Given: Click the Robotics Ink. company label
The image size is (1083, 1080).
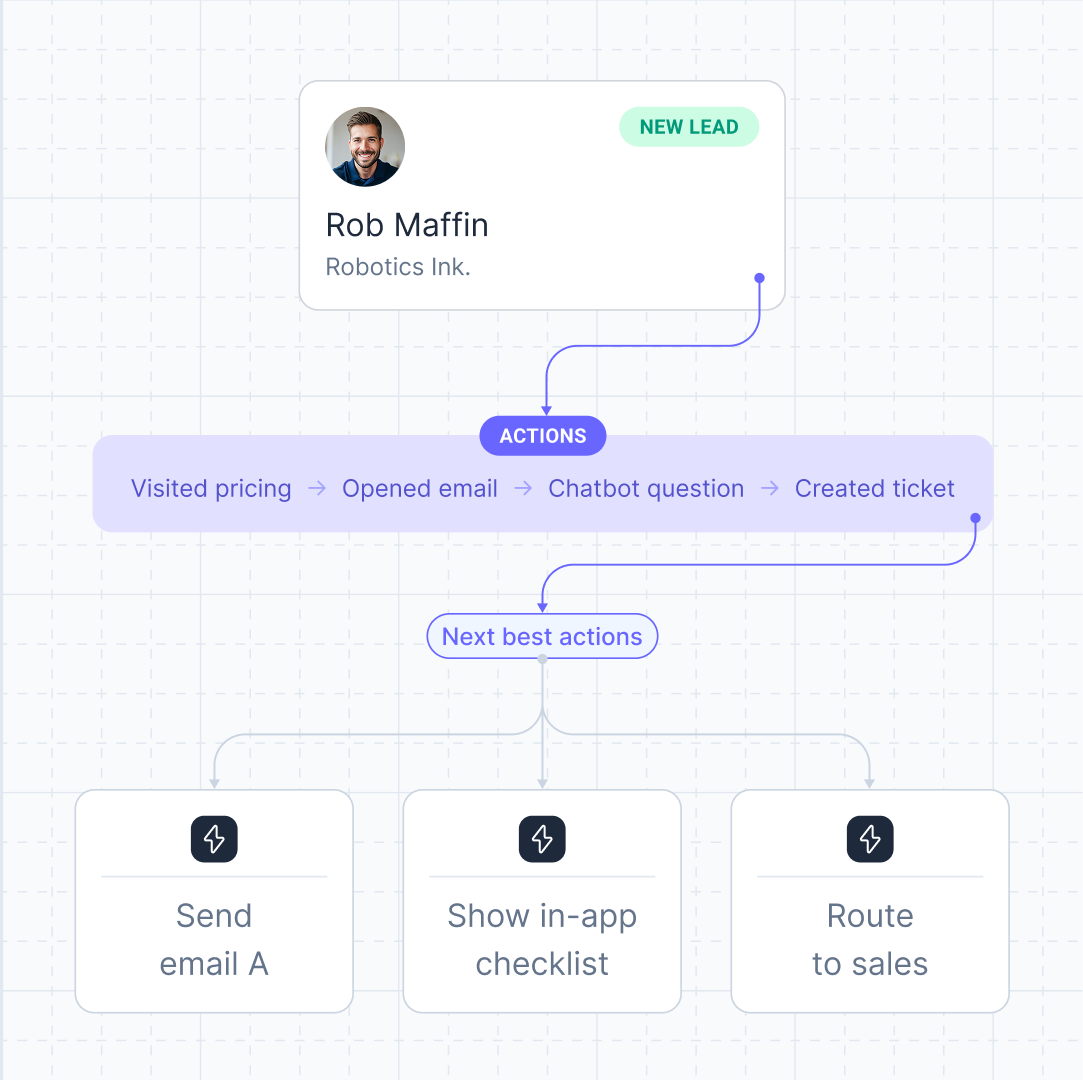Looking at the screenshot, I should click(398, 268).
